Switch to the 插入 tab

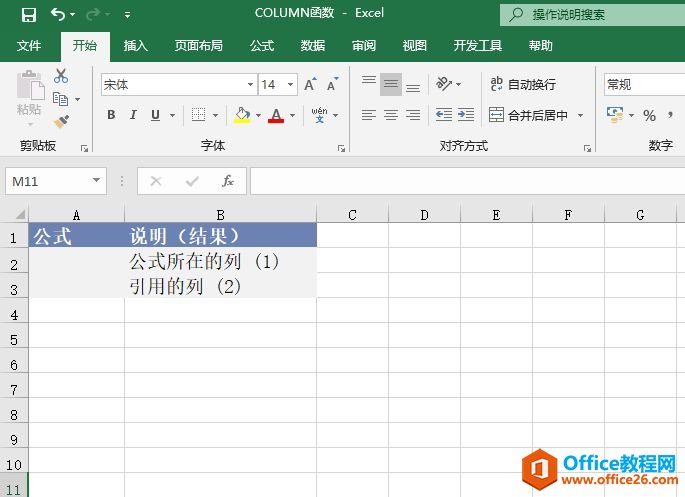point(135,45)
